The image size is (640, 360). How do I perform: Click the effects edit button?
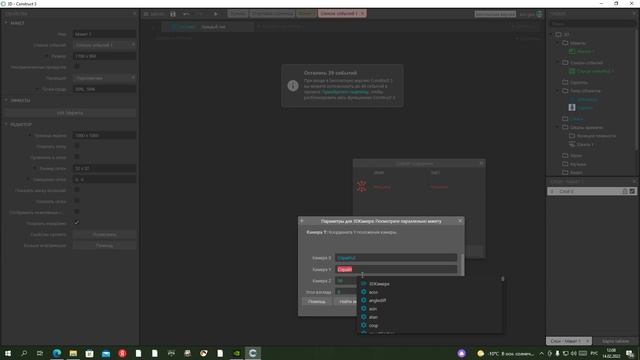point(70,113)
